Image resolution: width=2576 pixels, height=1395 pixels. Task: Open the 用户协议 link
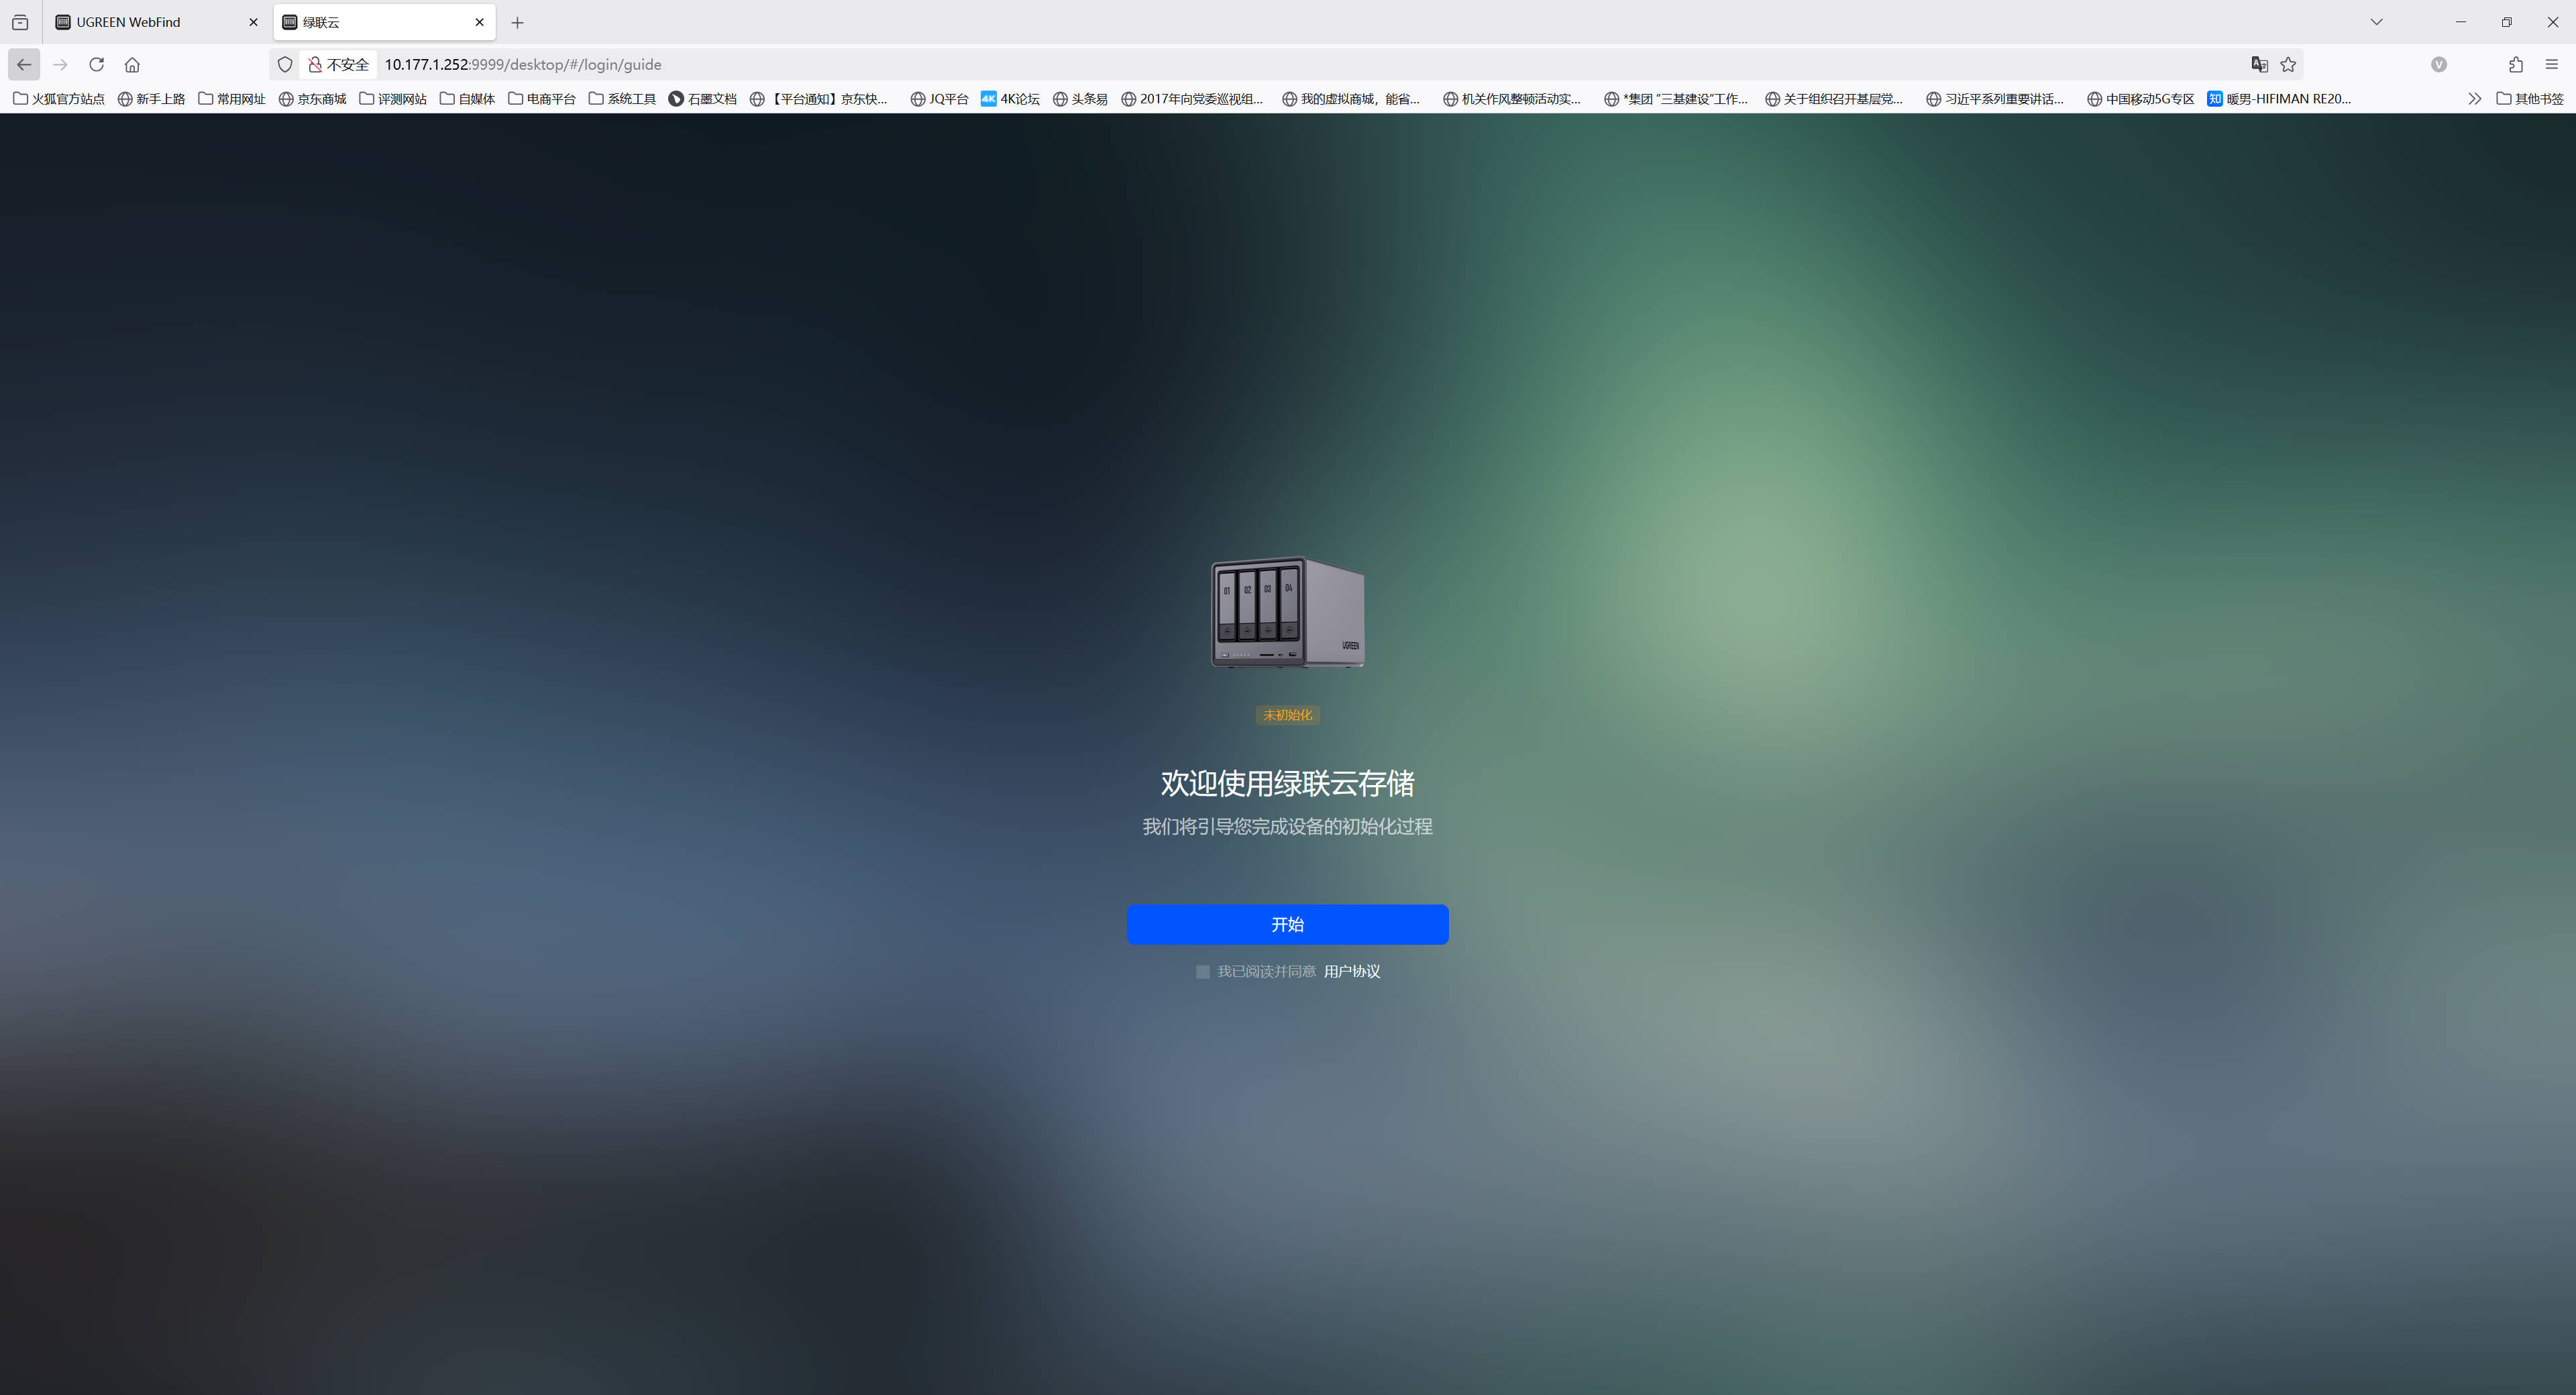(1351, 971)
